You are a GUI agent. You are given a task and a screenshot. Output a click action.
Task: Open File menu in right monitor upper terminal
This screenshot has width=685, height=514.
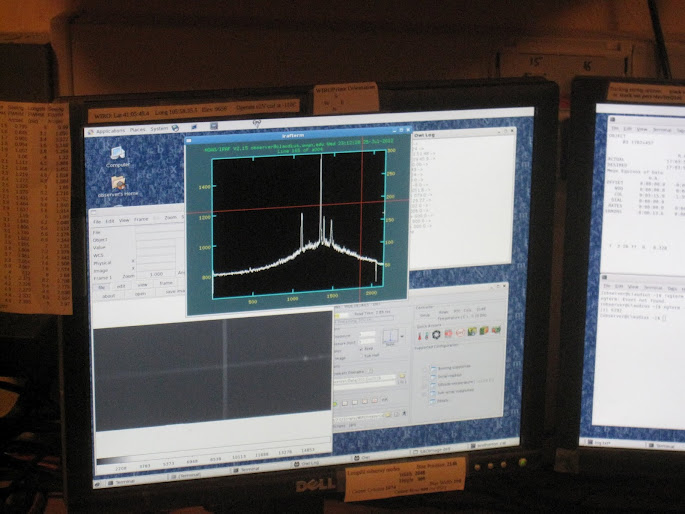click(x=615, y=128)
